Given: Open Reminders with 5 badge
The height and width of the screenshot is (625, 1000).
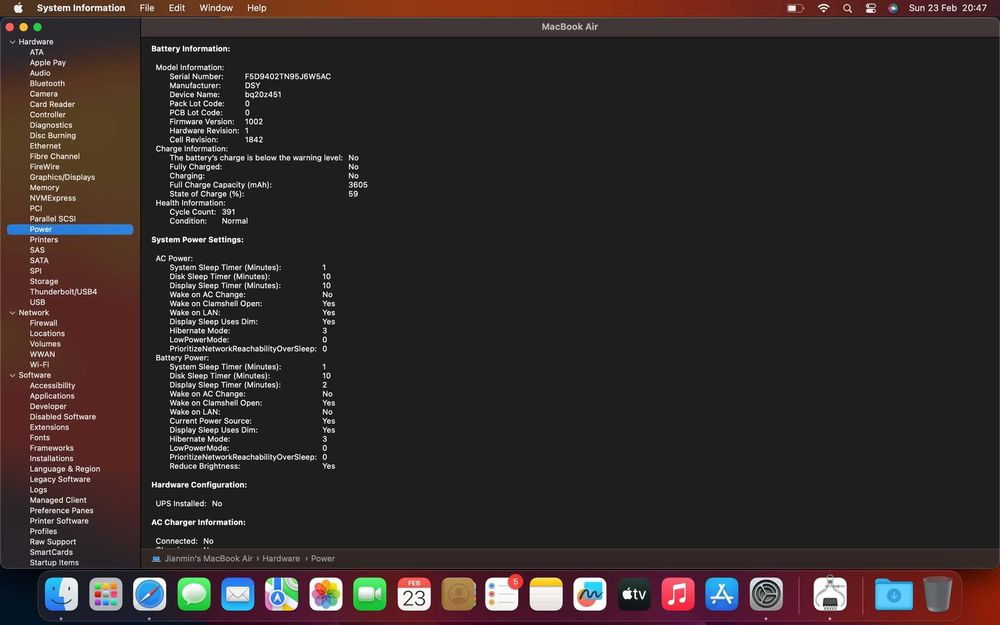Looking at the screenshot, I should pos(502,594).
